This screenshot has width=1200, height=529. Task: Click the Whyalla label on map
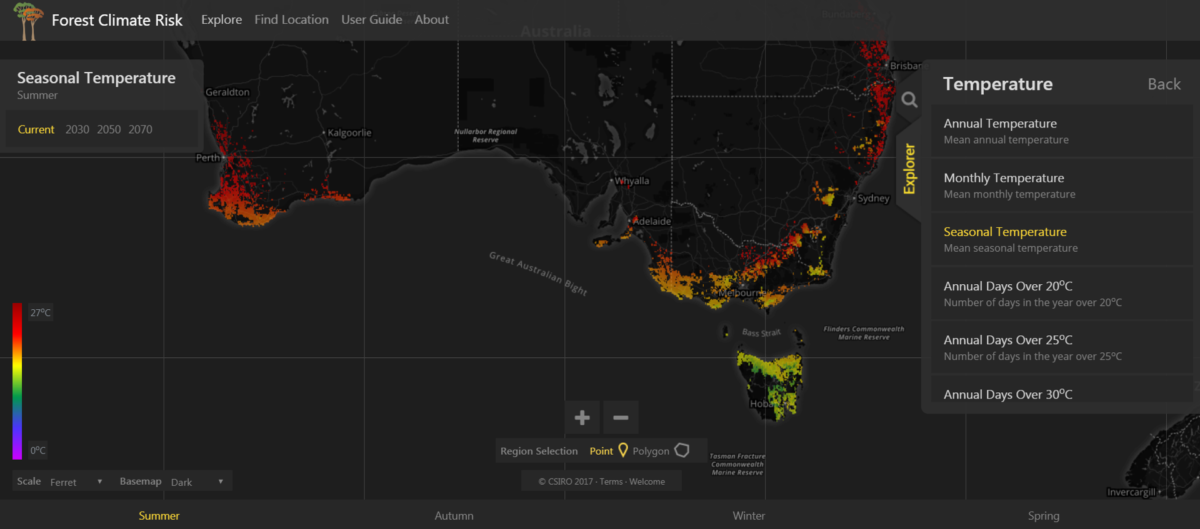pyautogui.click(x=631, y=181)
